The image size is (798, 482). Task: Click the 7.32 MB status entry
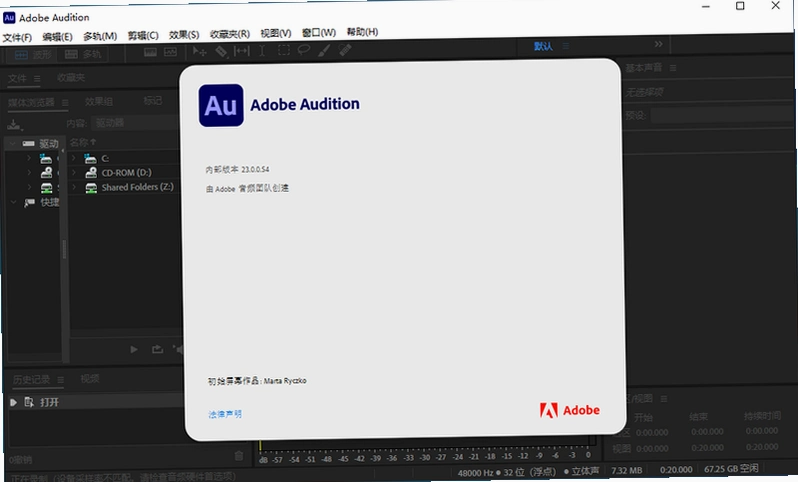click(626, 471)
